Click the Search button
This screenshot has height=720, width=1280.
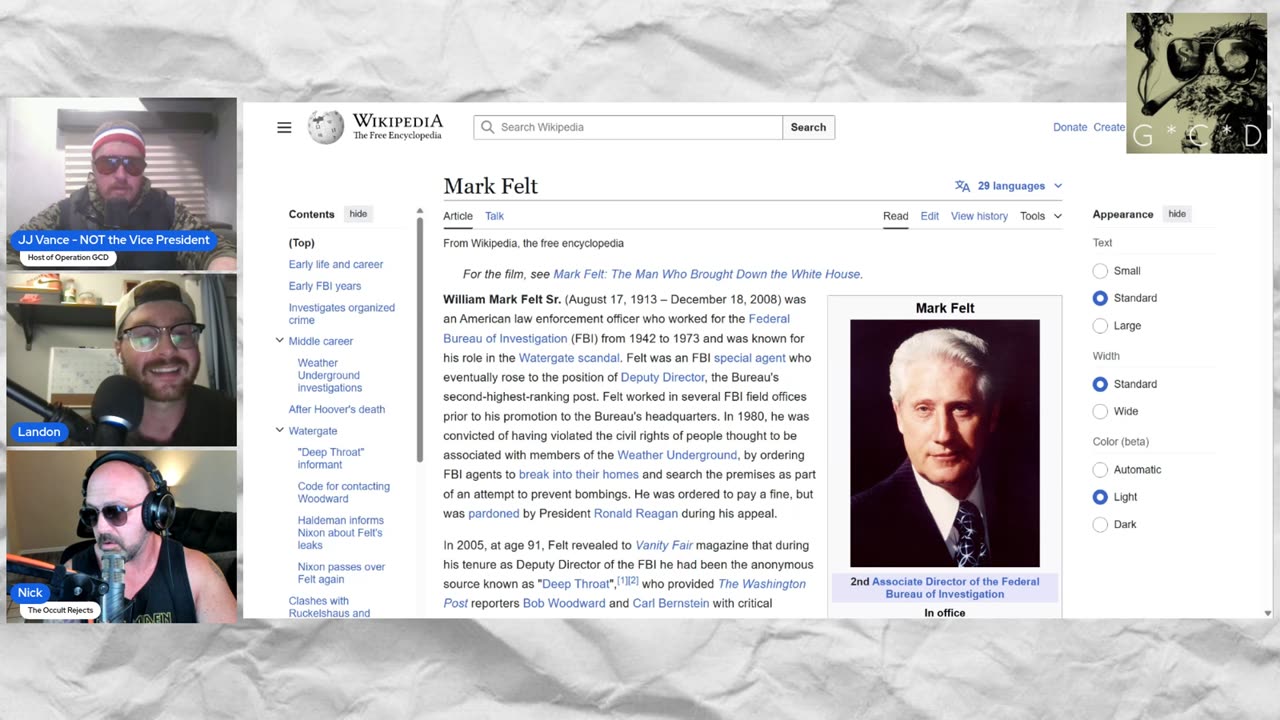(808, 127)
